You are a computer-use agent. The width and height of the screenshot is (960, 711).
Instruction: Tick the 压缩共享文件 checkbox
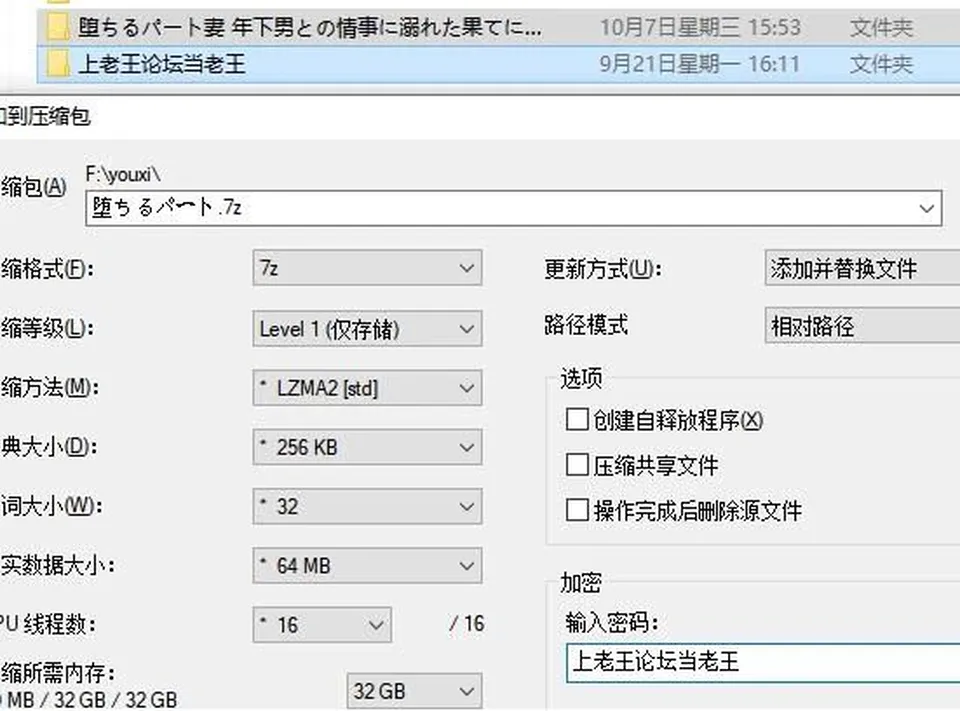(577, 465)
